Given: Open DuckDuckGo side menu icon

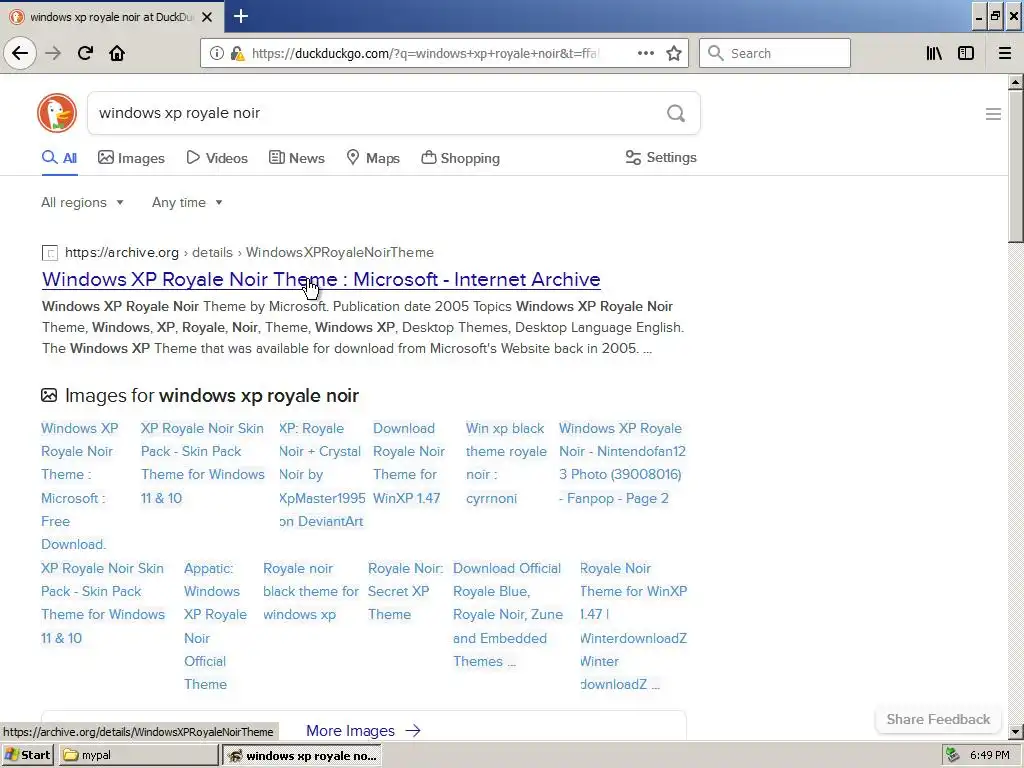Looking at the screenshot, I should click(x=993, y=114).
